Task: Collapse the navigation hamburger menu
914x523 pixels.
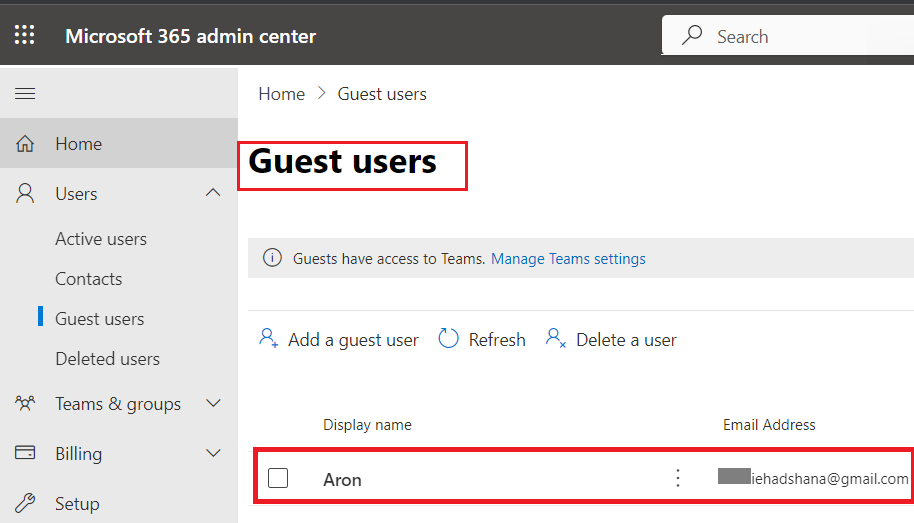Action: tap(25, 93)
